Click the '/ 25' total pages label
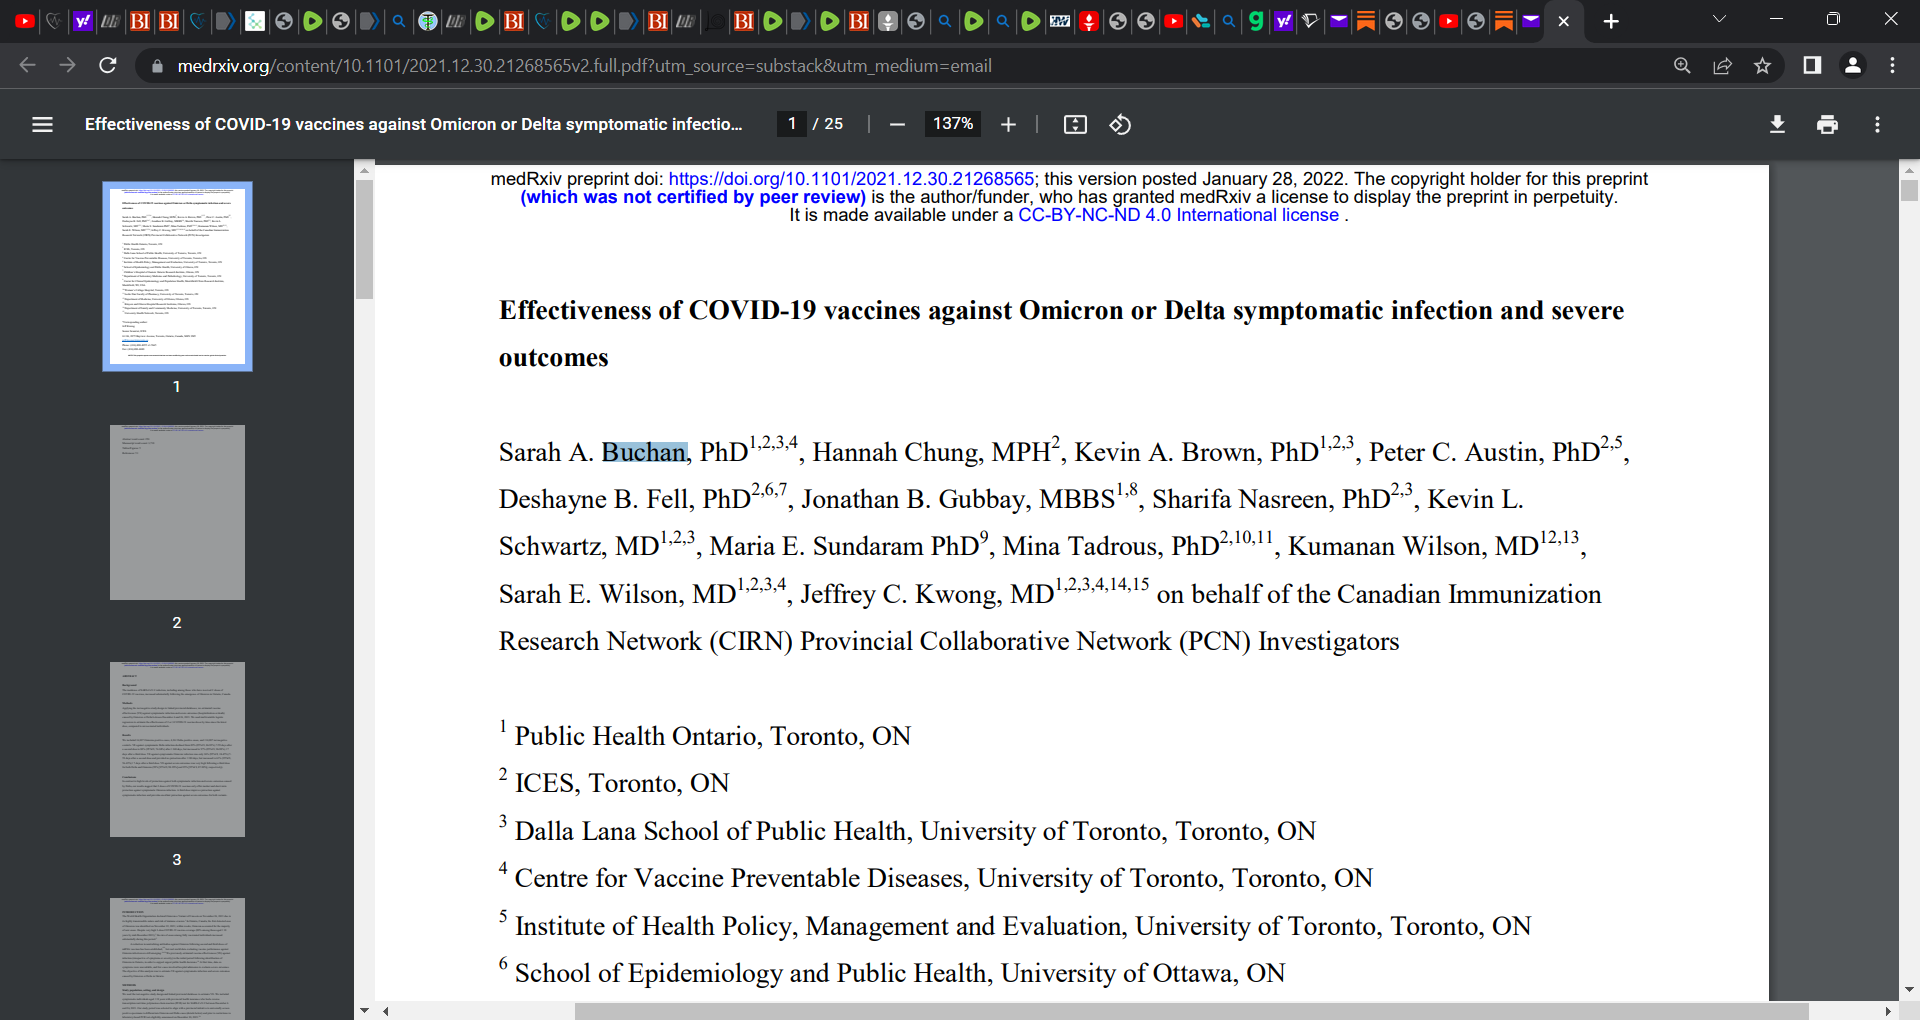The image size is (1920, 1020). tap(828, 124)
